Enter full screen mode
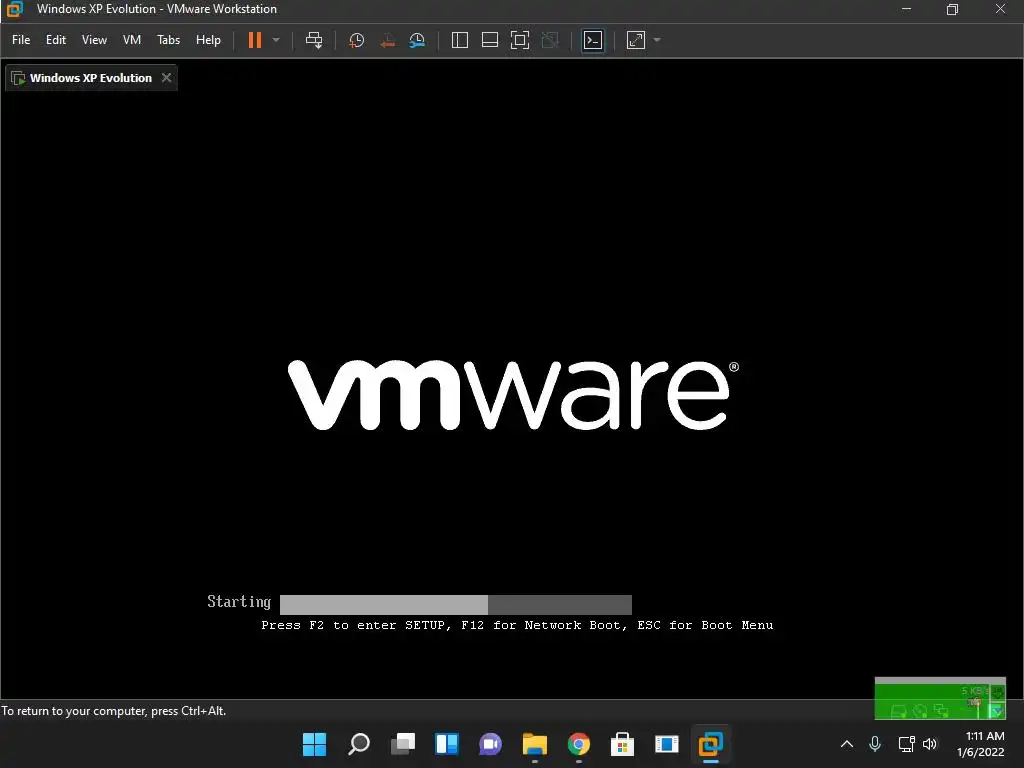The height and width of the screenshot is (768, 1024). coord(520,40)
